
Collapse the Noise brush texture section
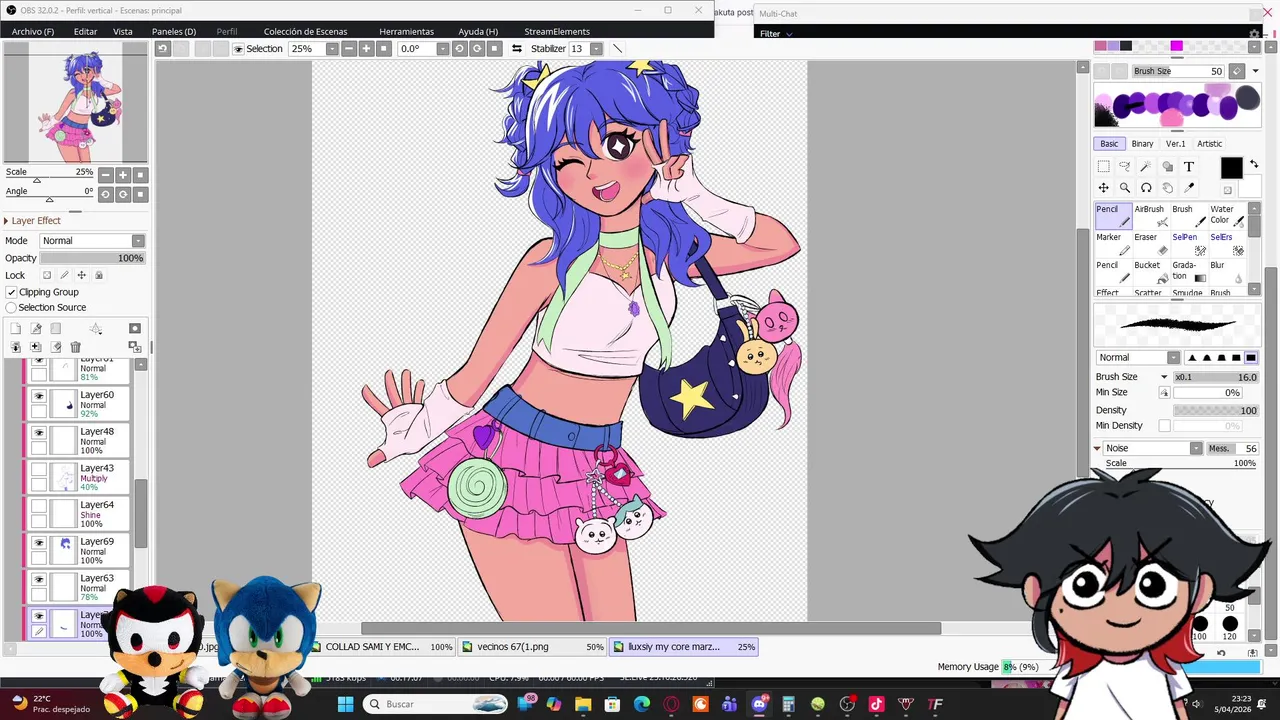click(1097, 448)
